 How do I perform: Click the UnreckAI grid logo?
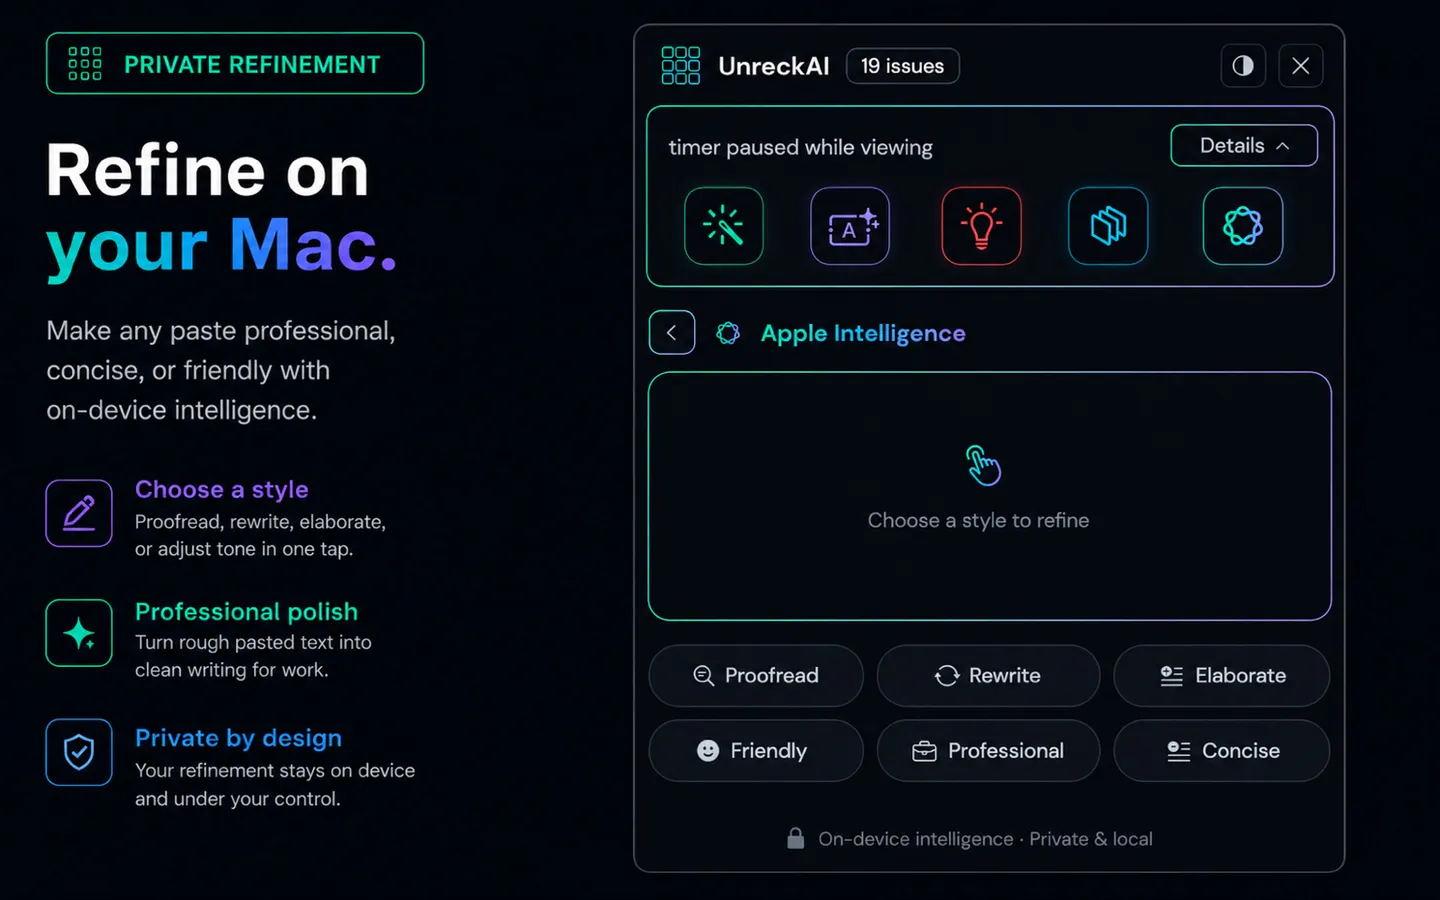click(x=681, y=66)
